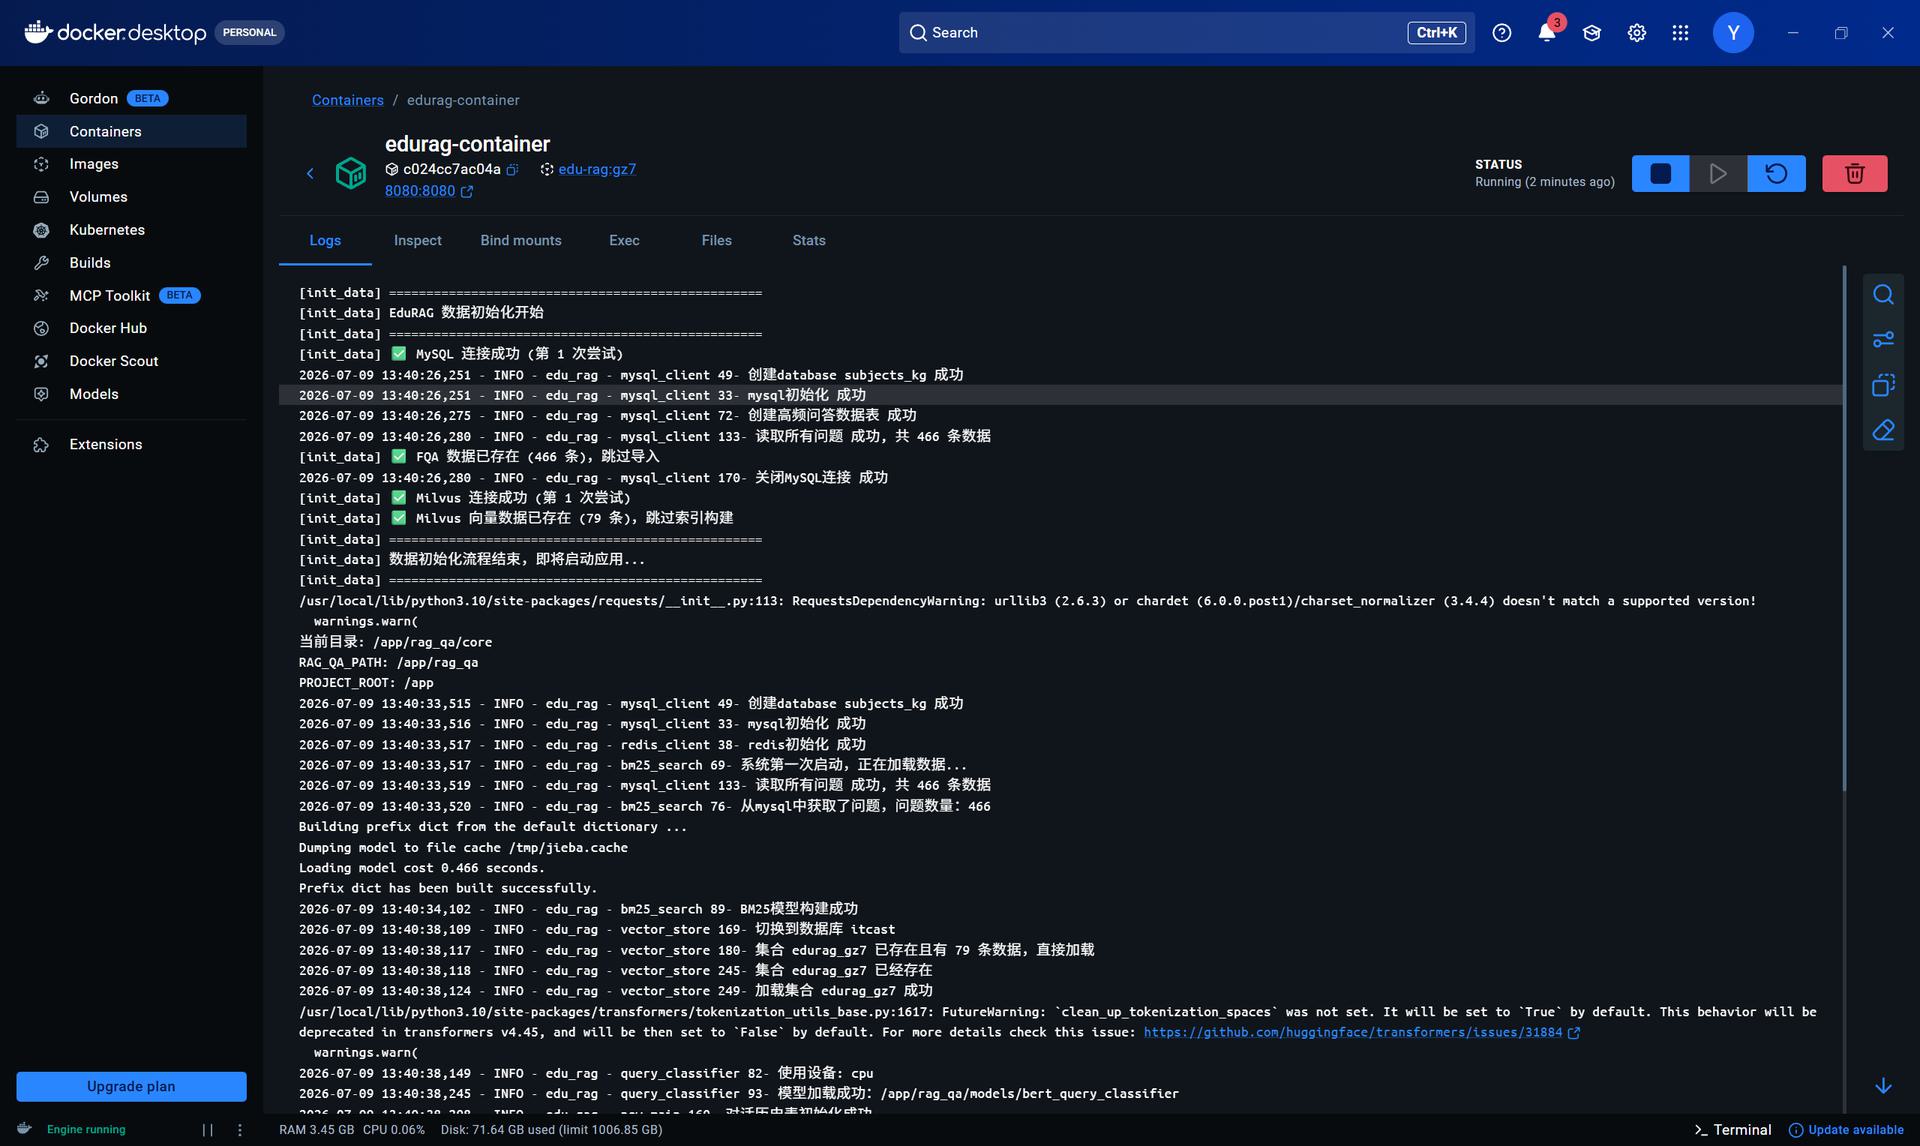This screenshot has height=1146, width=1920.
Task: Click log line 'Dumping model to file cache /tmp/jieba.cache'
Action: coord(463,847)
